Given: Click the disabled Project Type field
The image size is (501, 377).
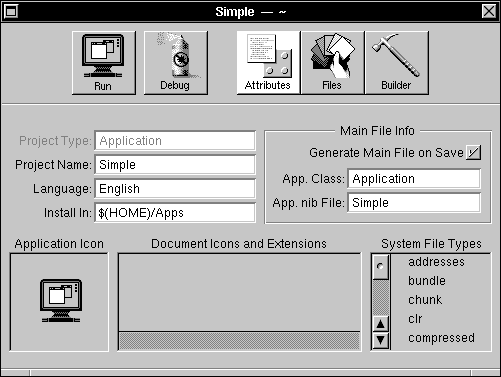Looking at the screenshot, I should point(175,141).
